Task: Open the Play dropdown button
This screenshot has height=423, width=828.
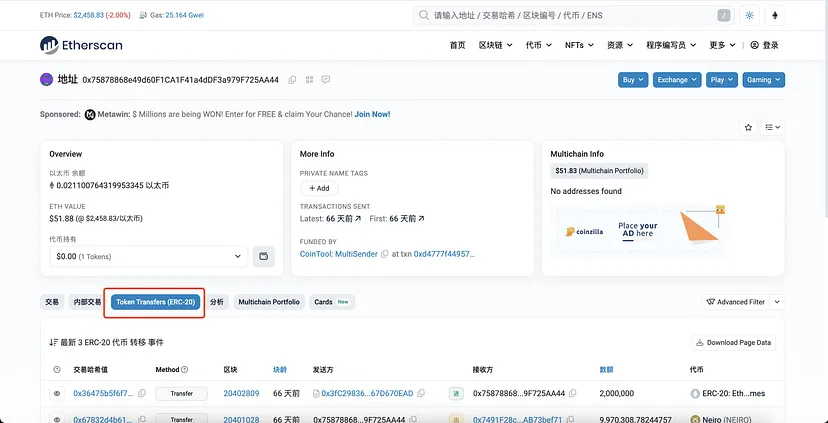Action: (722, 80)
